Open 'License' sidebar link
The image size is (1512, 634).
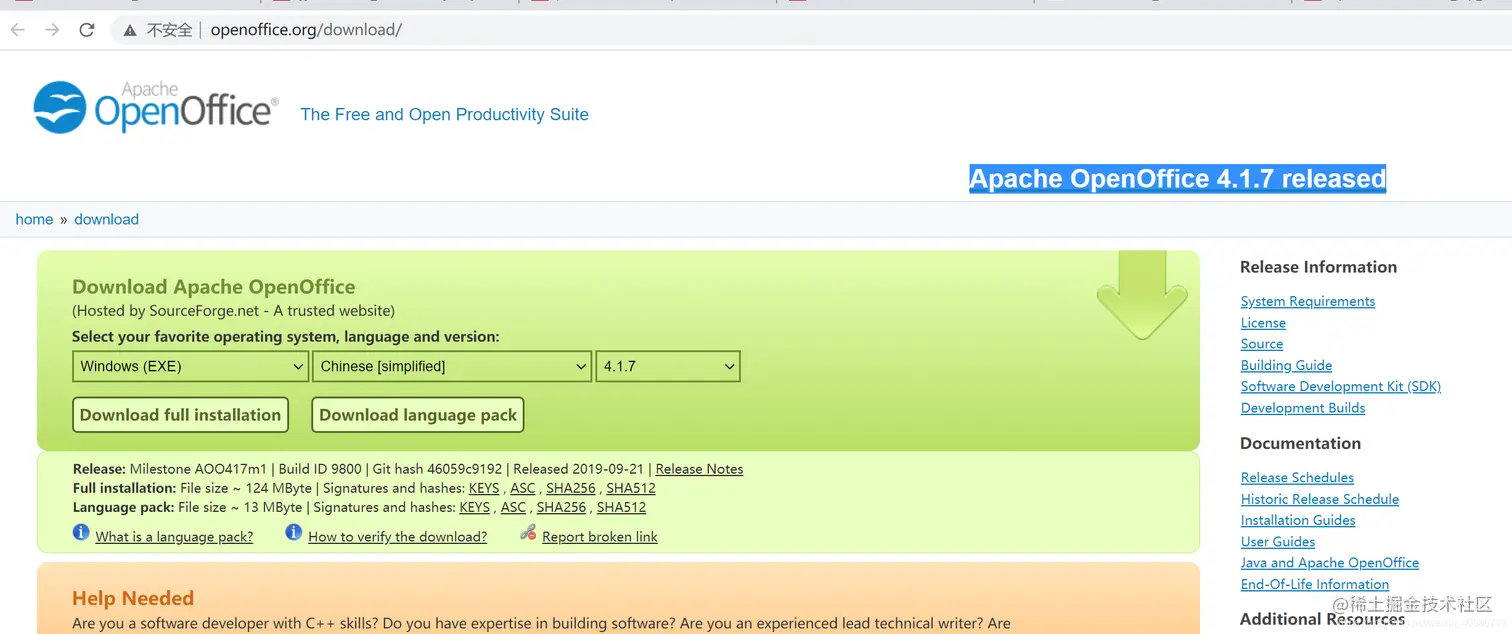point(1263,323)
